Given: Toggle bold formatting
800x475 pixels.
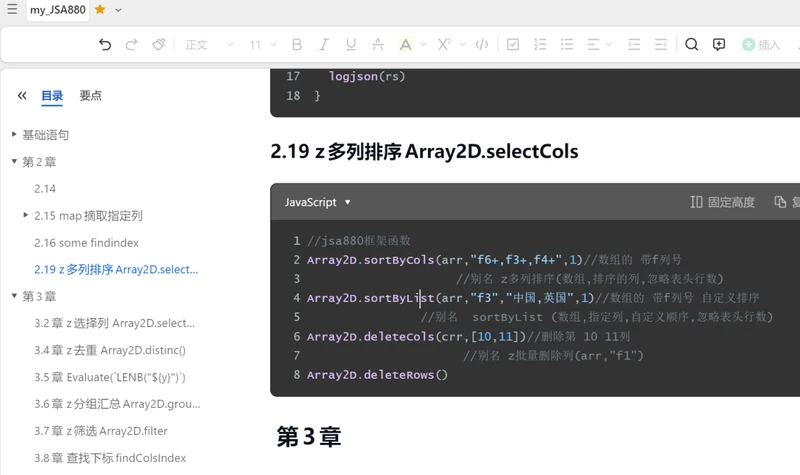Looking at the screenshot, I should click(x=296, y=45).
